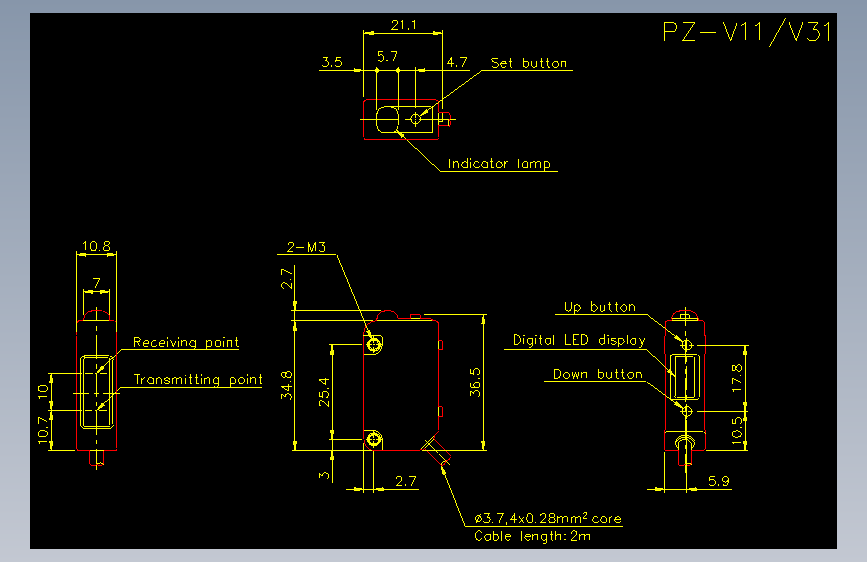Click the upper M3 mounting hole

point(374,345)
